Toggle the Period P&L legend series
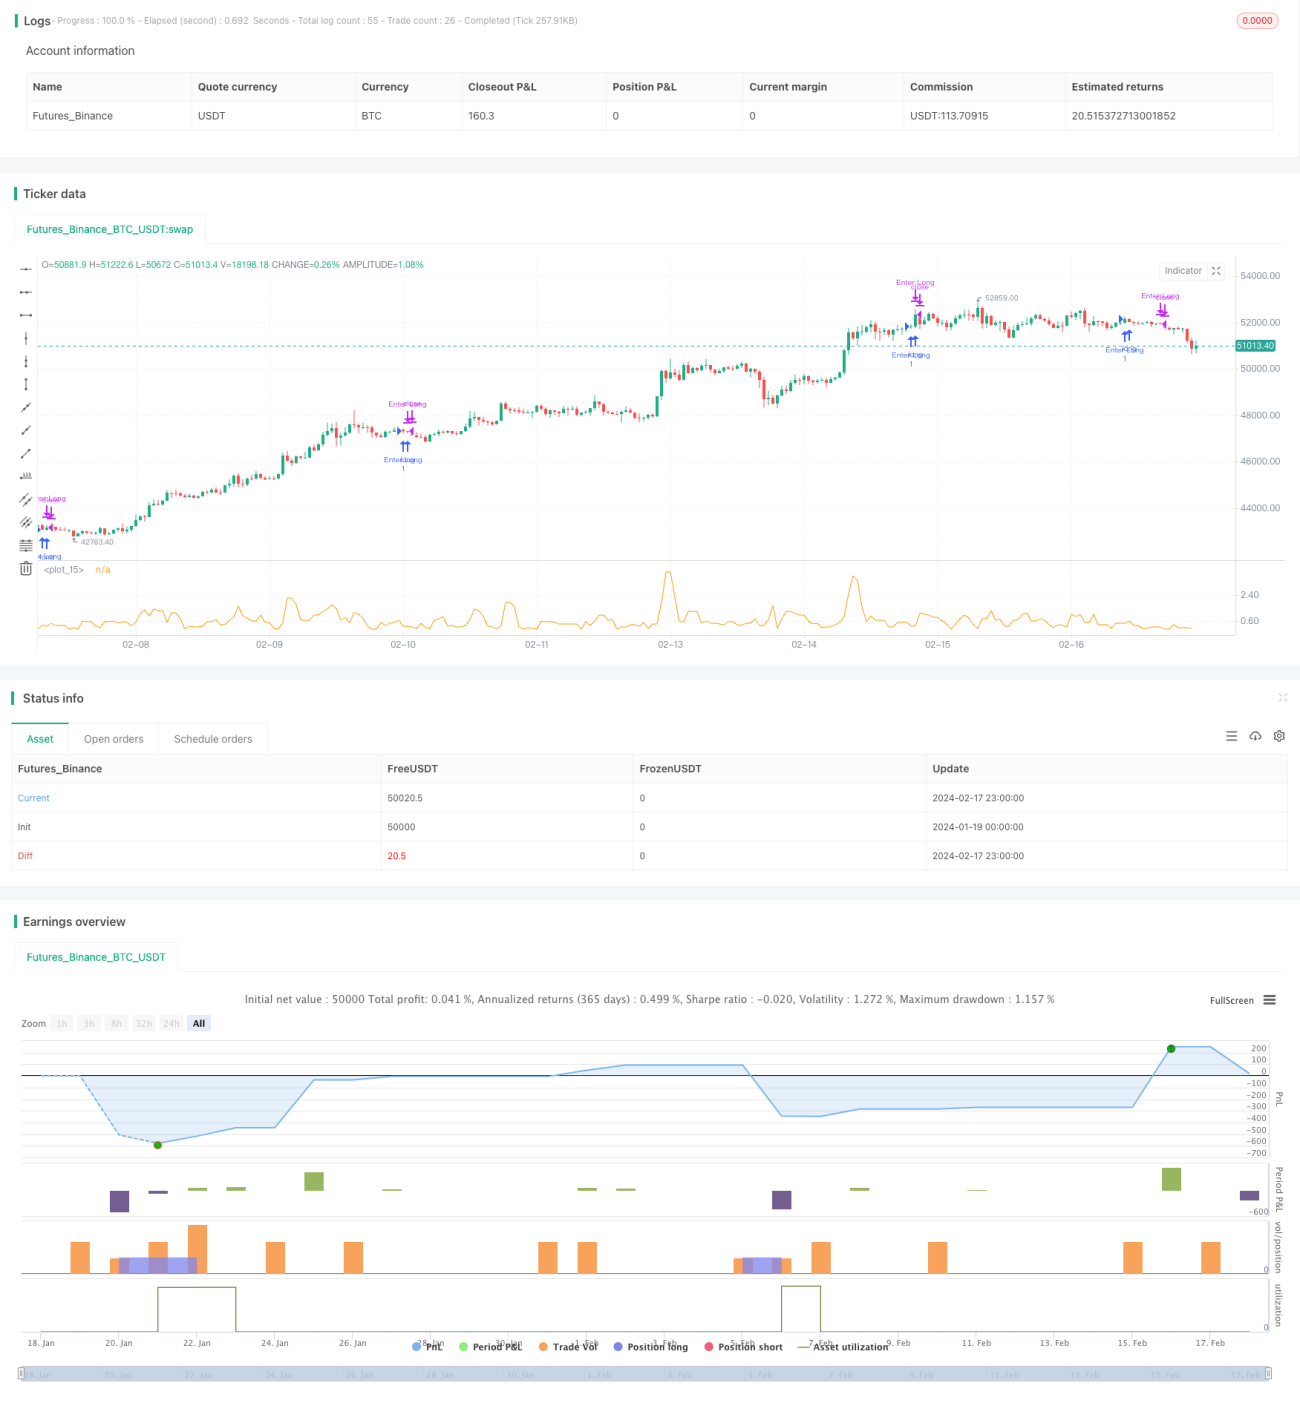1300x1403 pixels. [490, 1347]
